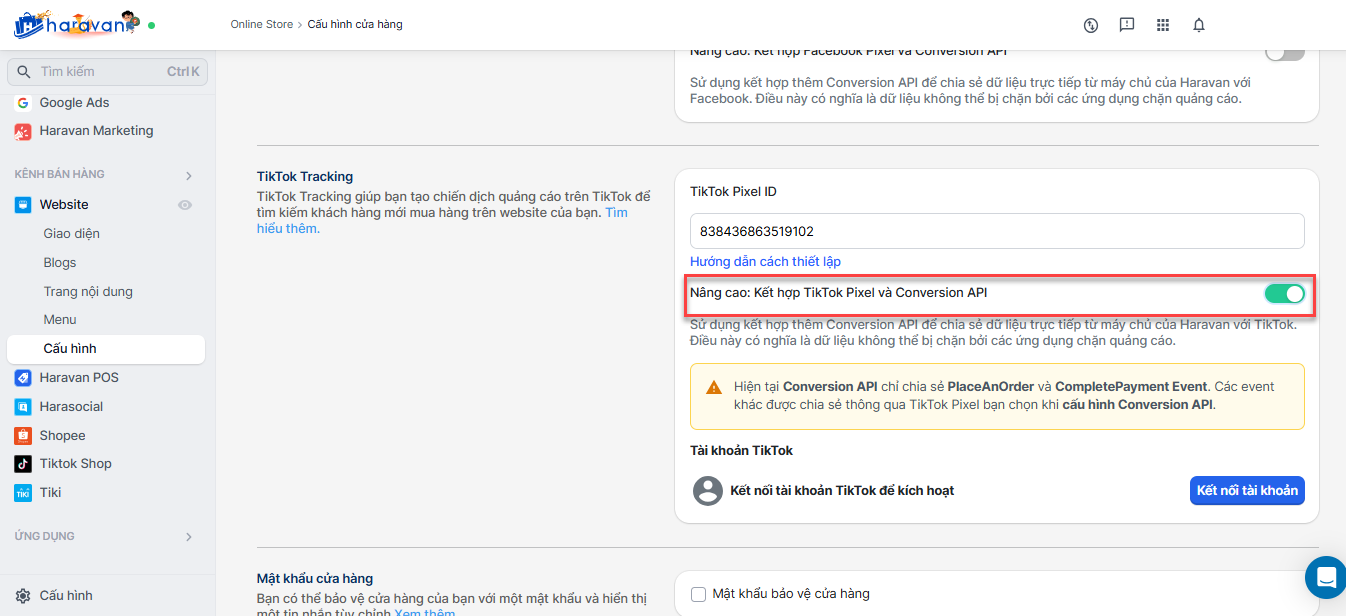Click Cấu hình cửa hàng breadcrumb text
This screenshot has width=1346, height=616.
[356, 25]
